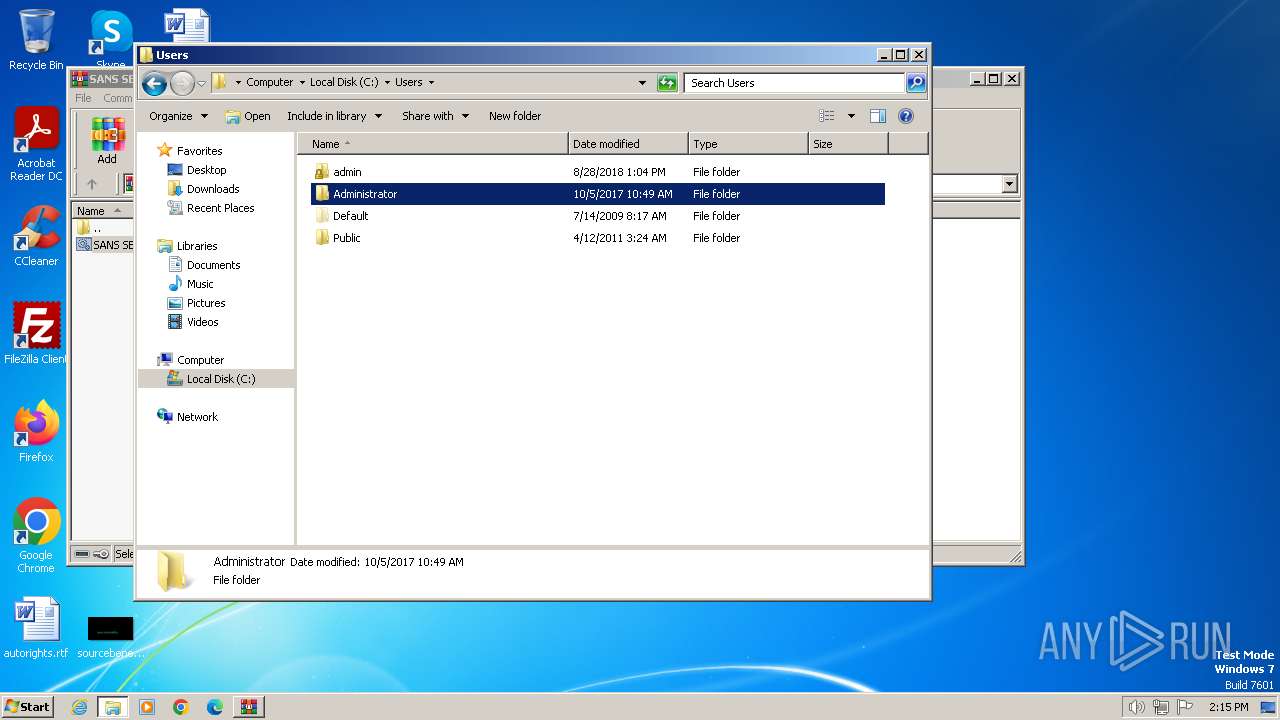Open Recent Places in Favorites
The height and width of the screenshot is (720, 1280).
[x=220, y=208]
